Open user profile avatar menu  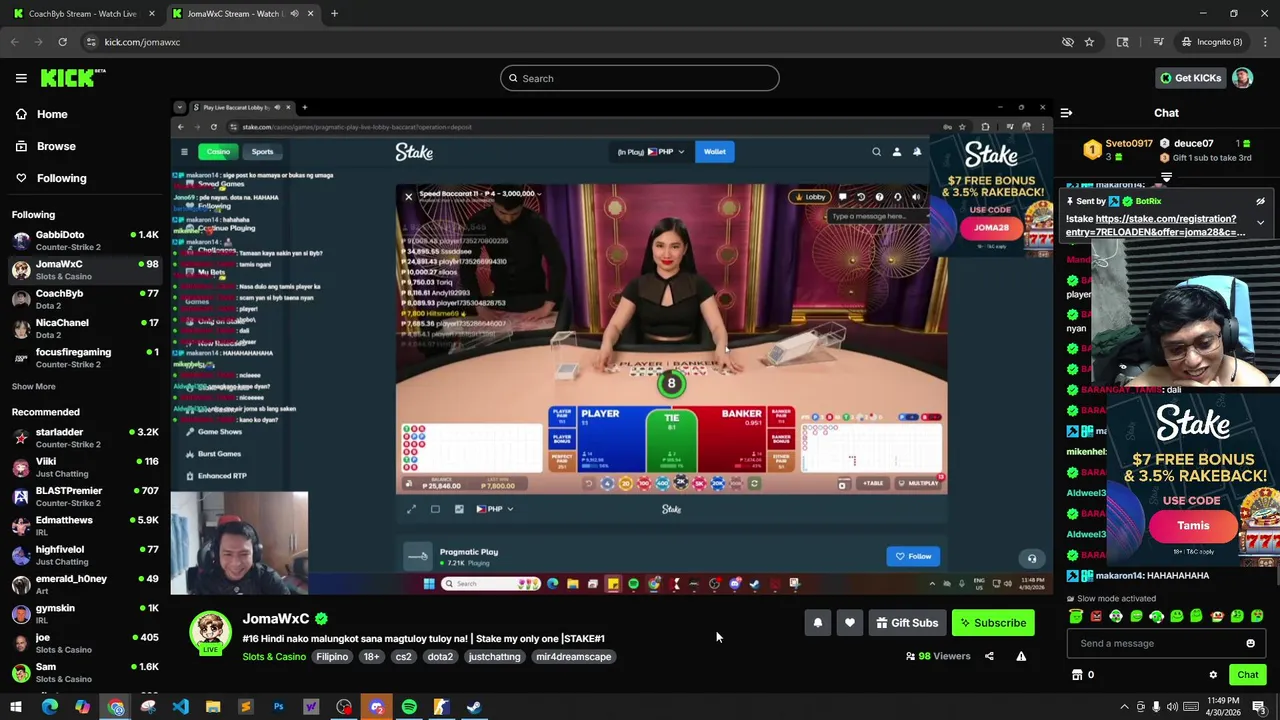1242,78
